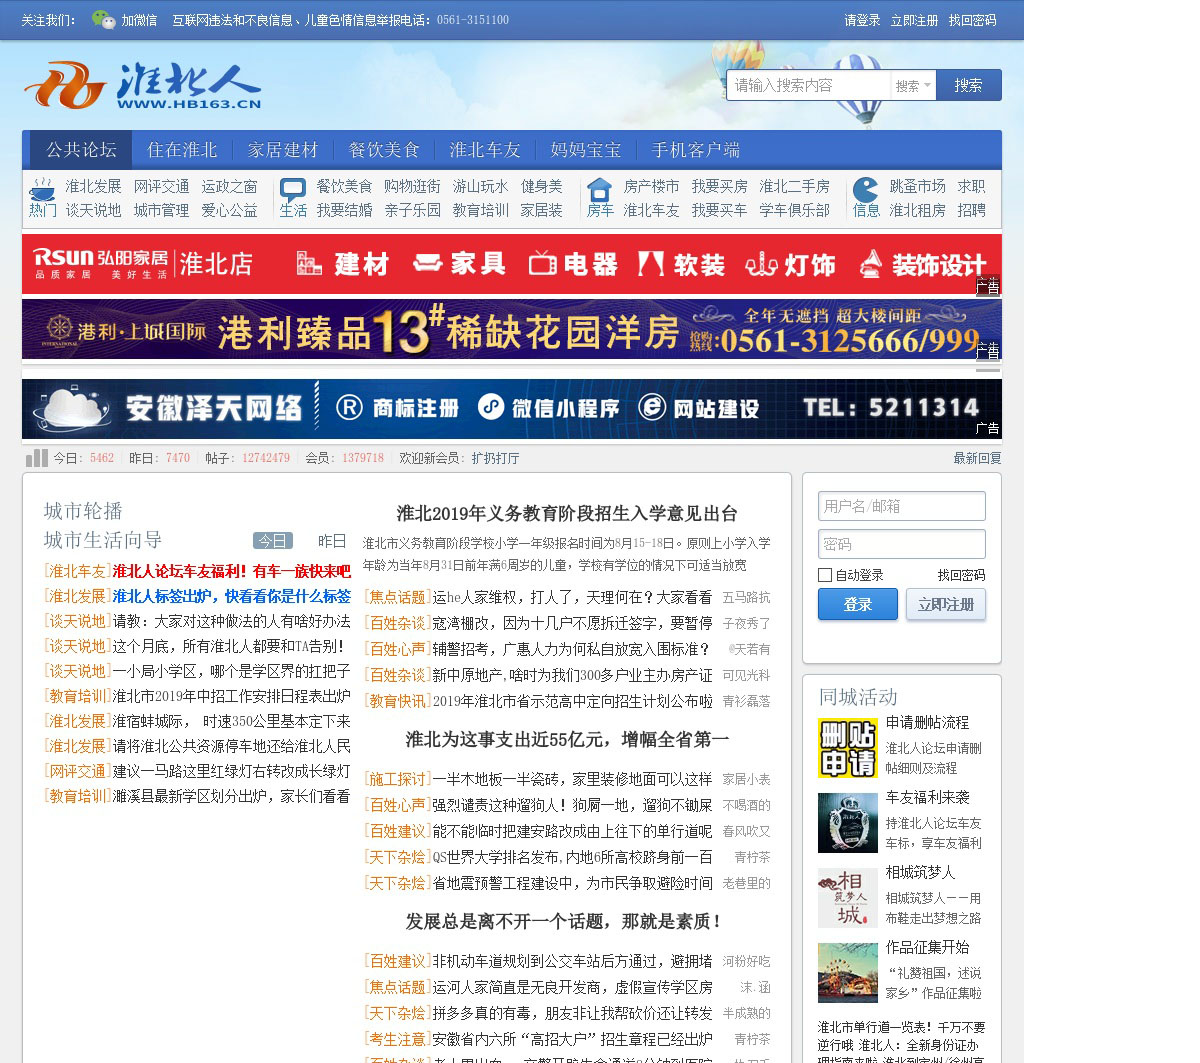Viewport: 1200px width, 1063px height.
Task: Select the 手机客户端 navigation tab
Action: coord(696,150)
